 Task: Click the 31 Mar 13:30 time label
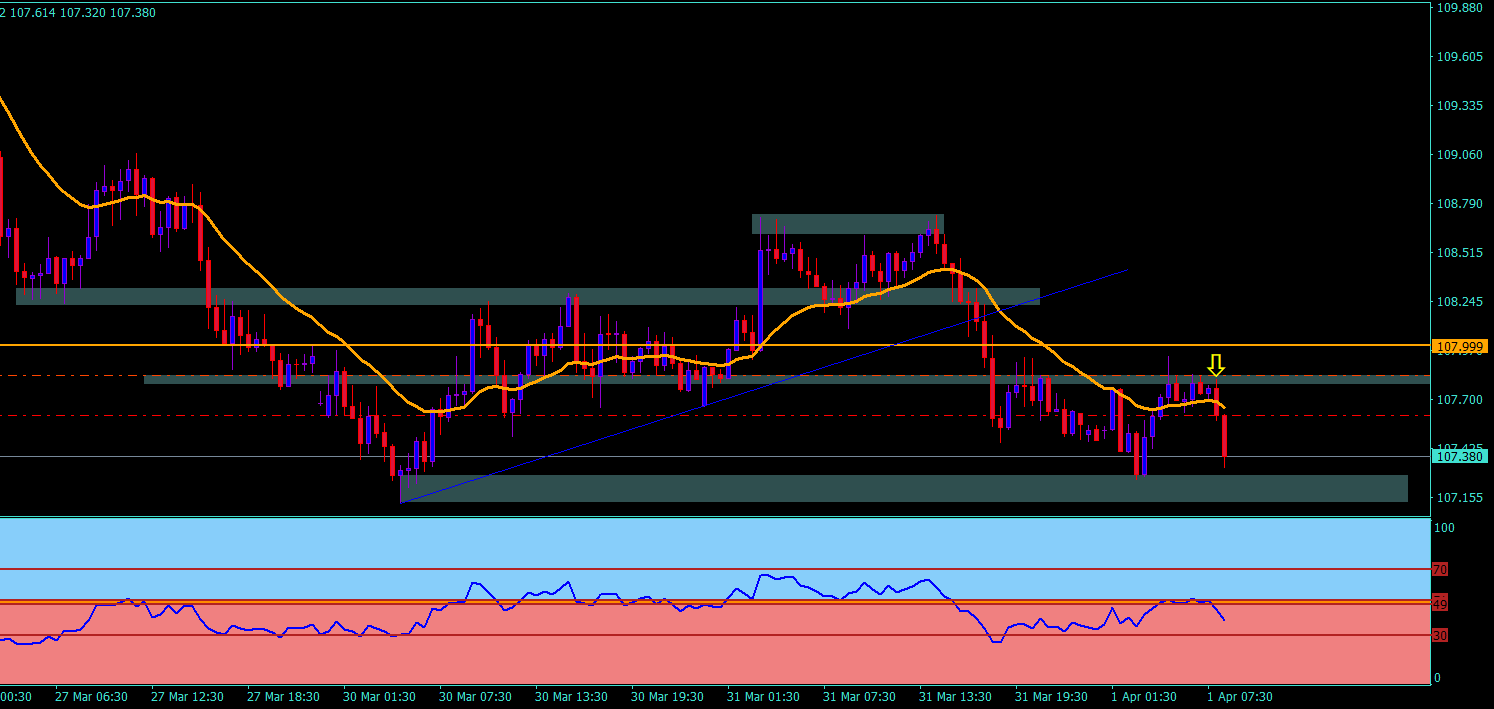954,696
